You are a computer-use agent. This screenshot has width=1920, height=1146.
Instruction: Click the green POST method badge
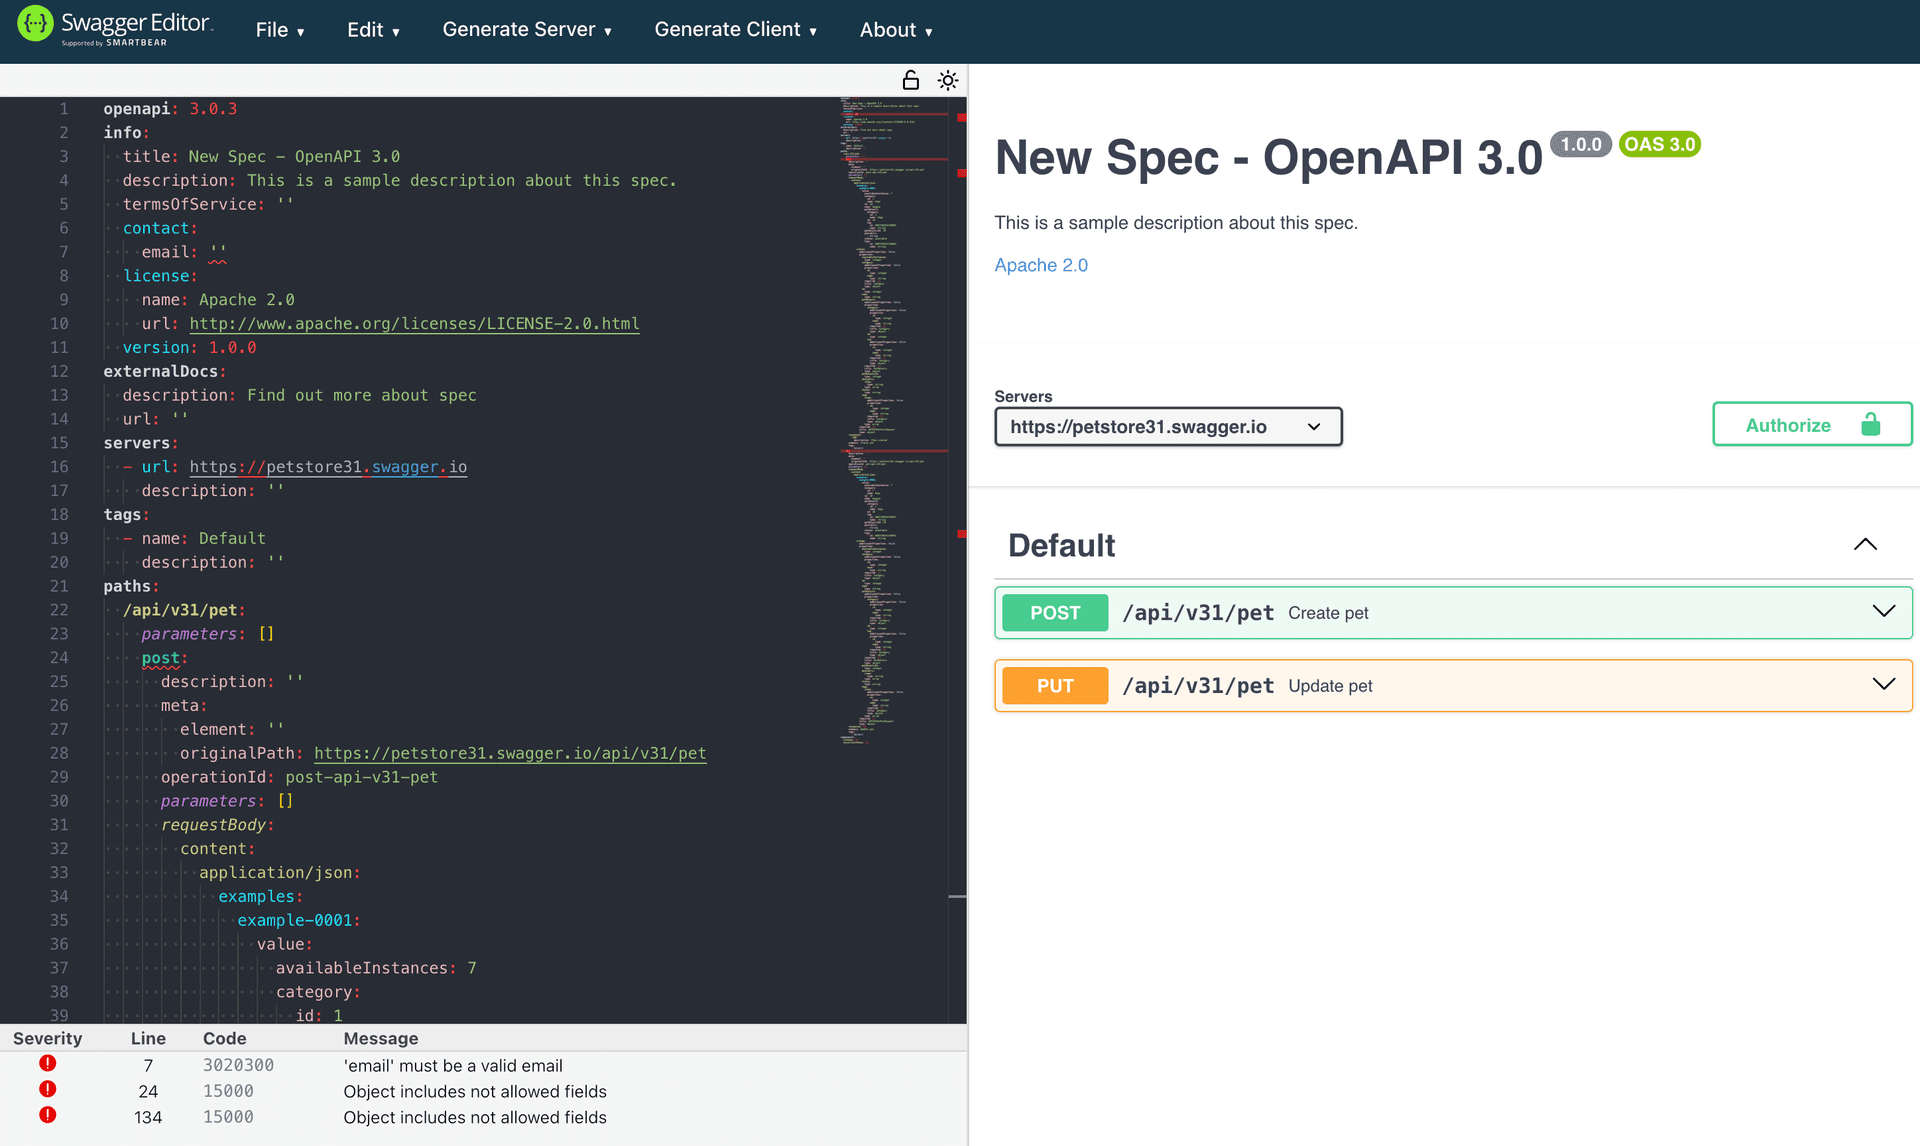[1054, 612]
